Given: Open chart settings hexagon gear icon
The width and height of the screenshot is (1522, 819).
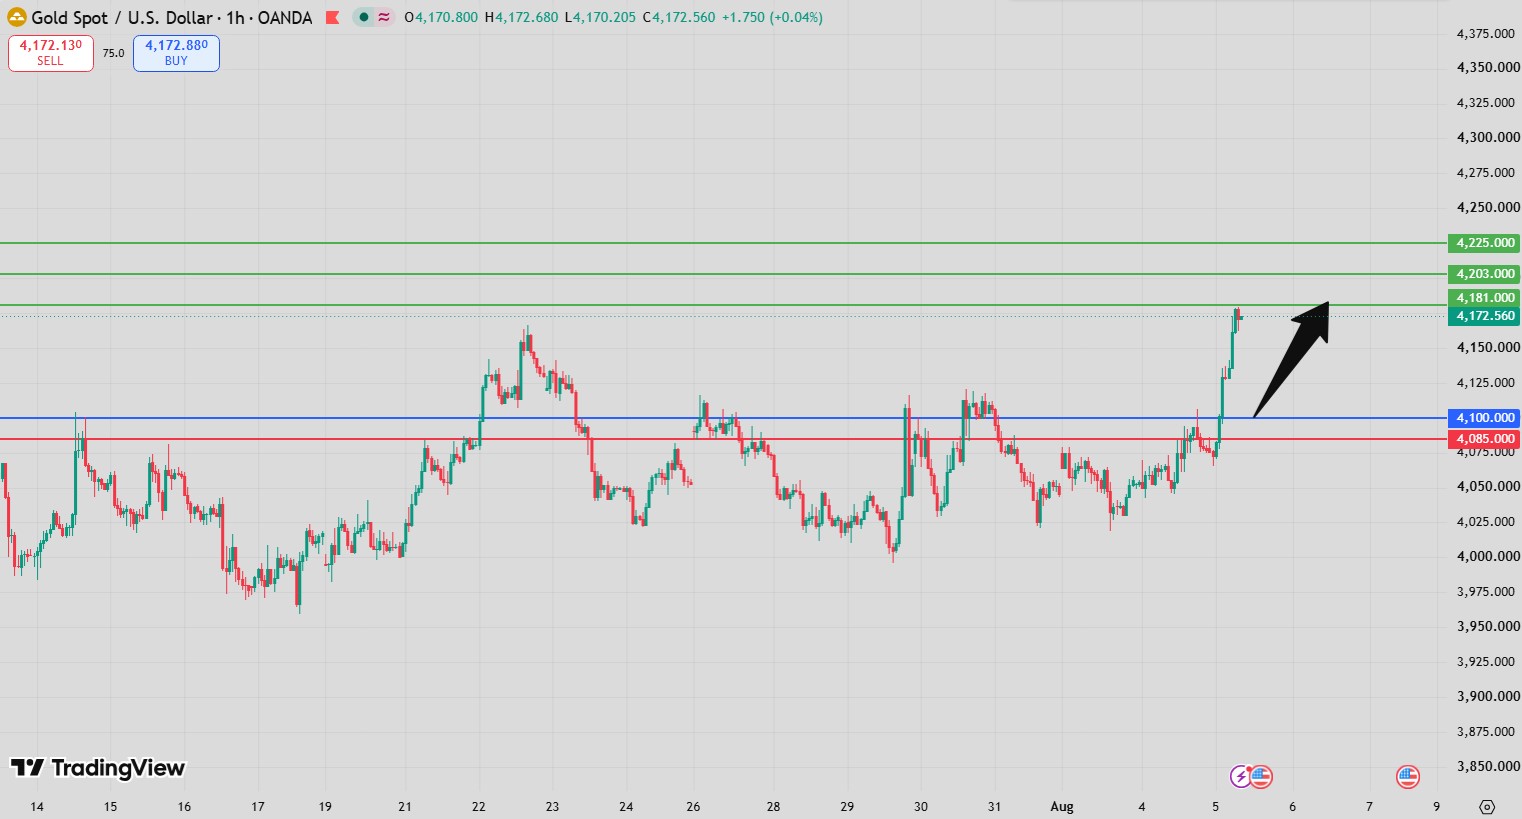Looking at the screenshot, I should point(1487,807).
